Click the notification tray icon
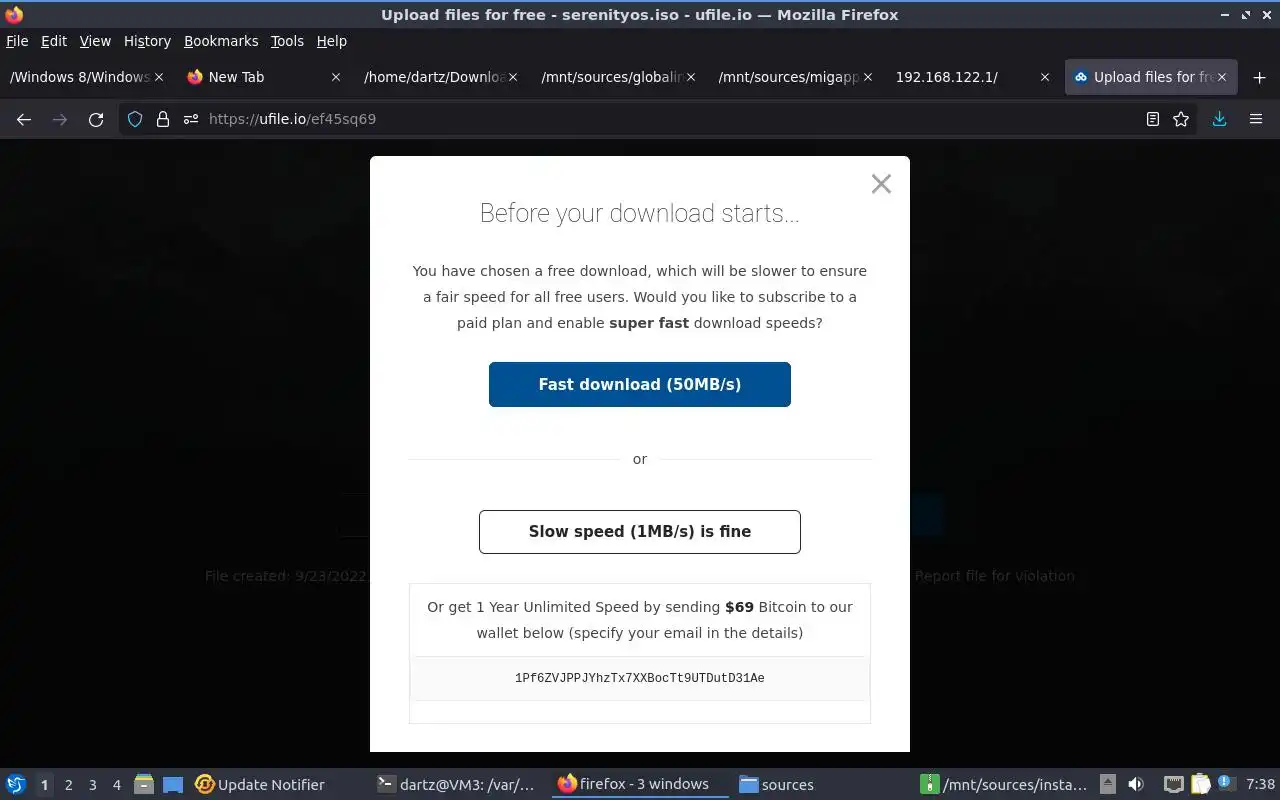The height and width of the screenshot is (800, 1280). pyautogui.click(x=1226, y=784)
